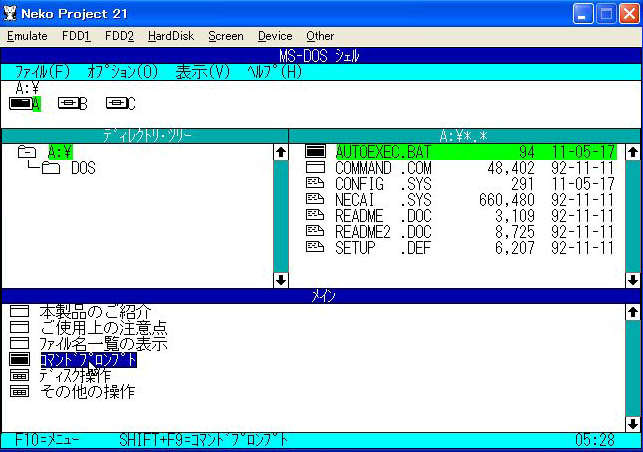Launch 本製品のご紹介 program entry
The image size is (643, 452).
pyautogui.click(x=96, y=312)
